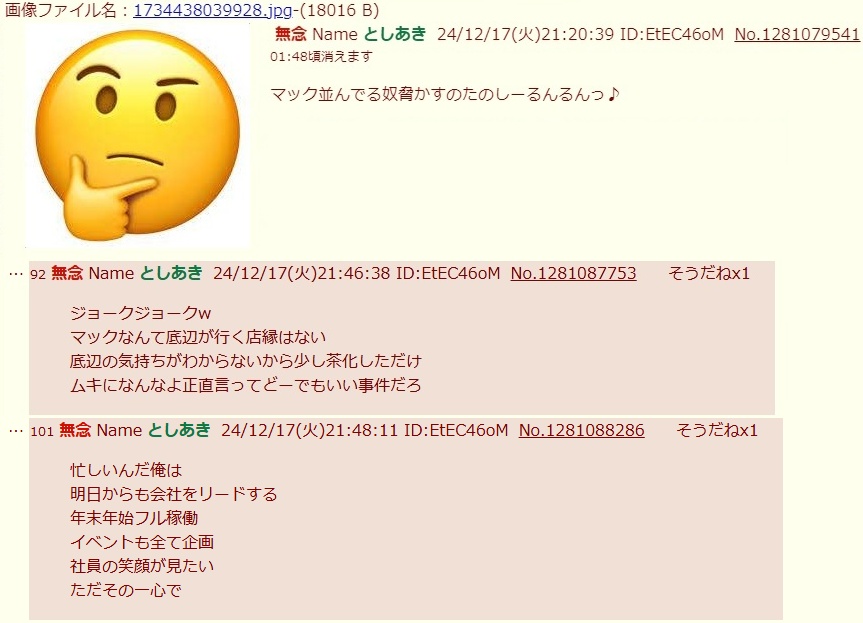The image size is (863, 623).
Task: Click the 無念 title of original post
Action: pyautogui.click(x=291, y=34)
